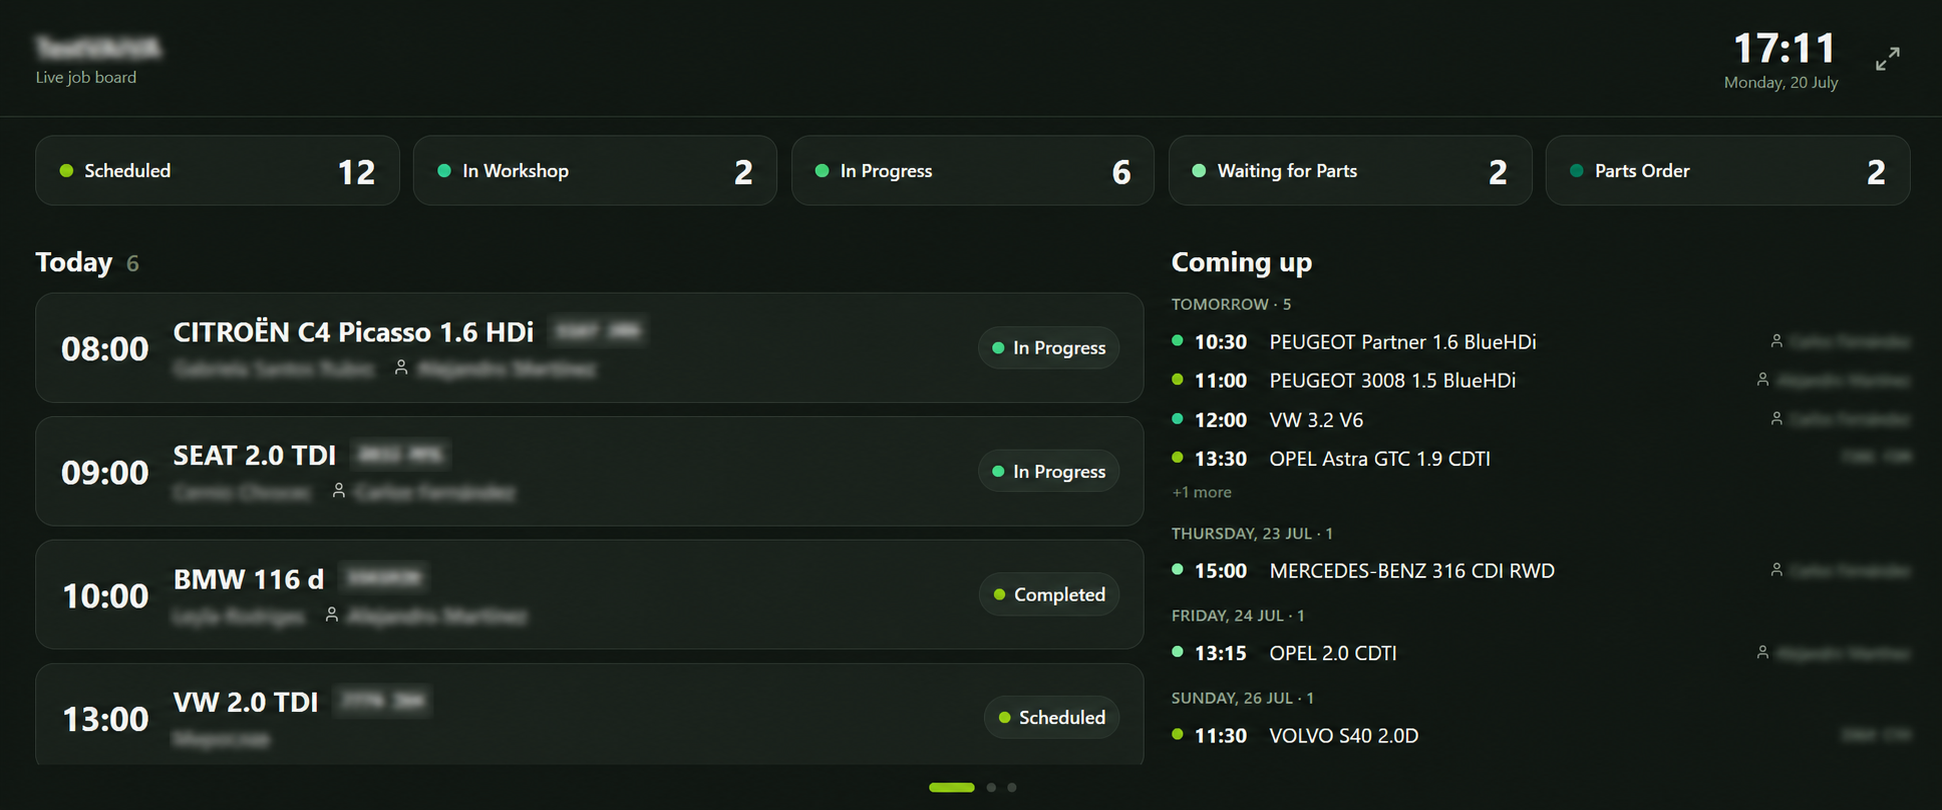
Task: Open the Waiting for Parts status card
Action: click(1350, 171)
